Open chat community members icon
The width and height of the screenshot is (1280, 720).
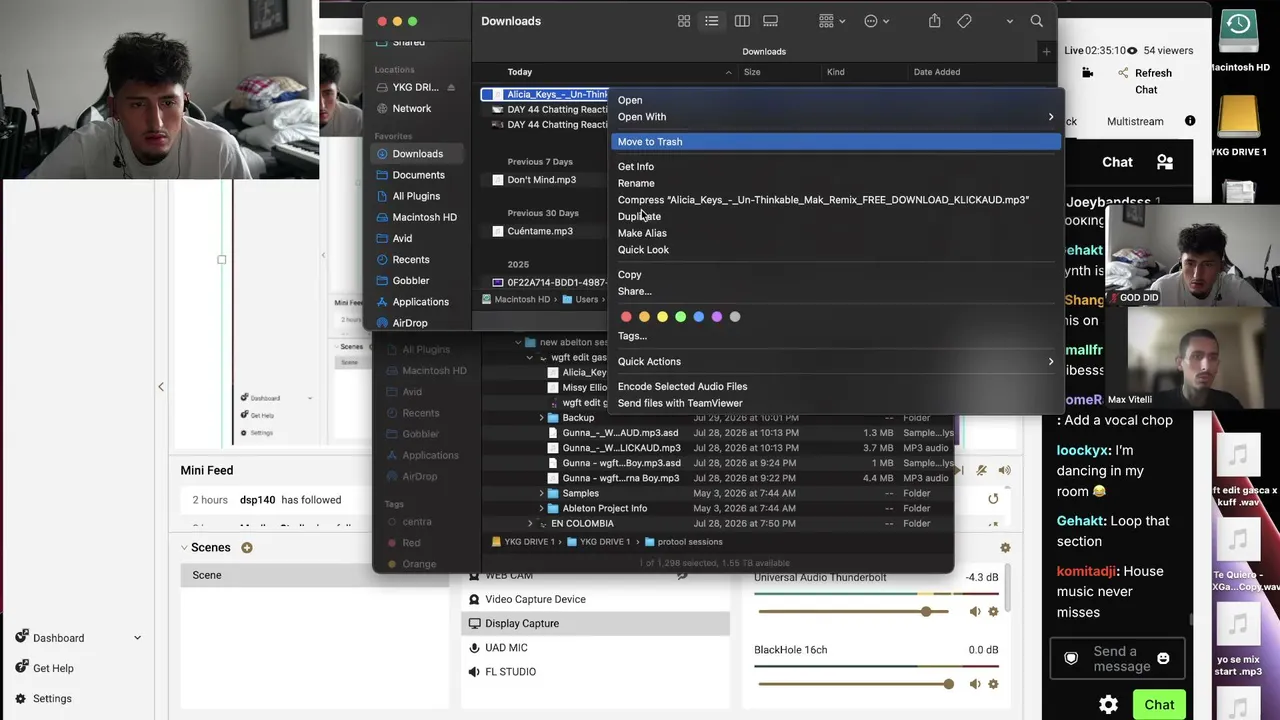click(x=1165, y=162)
